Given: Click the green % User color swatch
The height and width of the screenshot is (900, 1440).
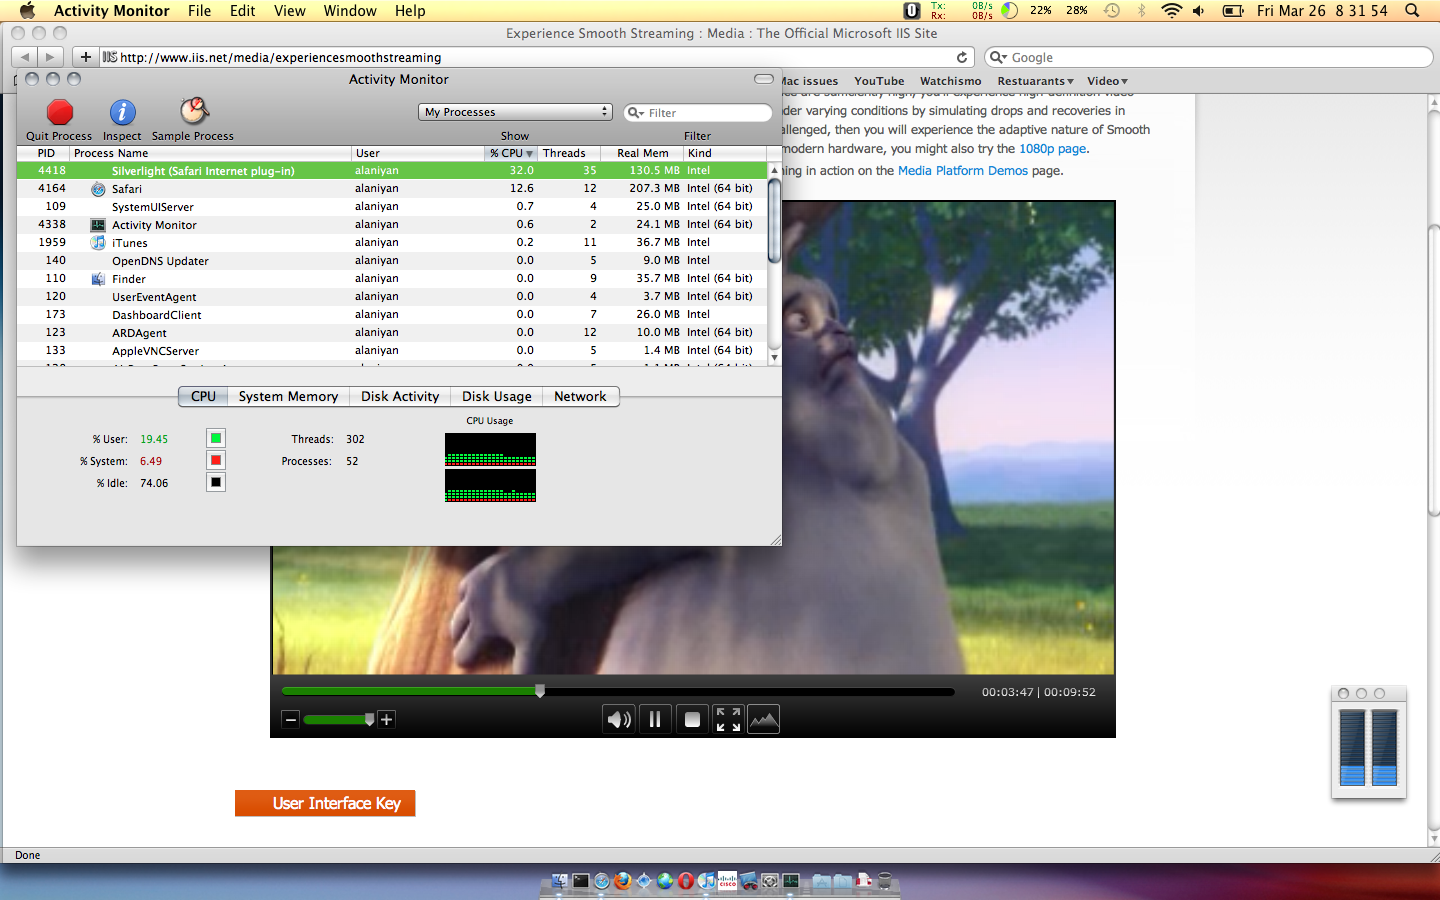Looking at the screenshot, I should click(216, 438).
